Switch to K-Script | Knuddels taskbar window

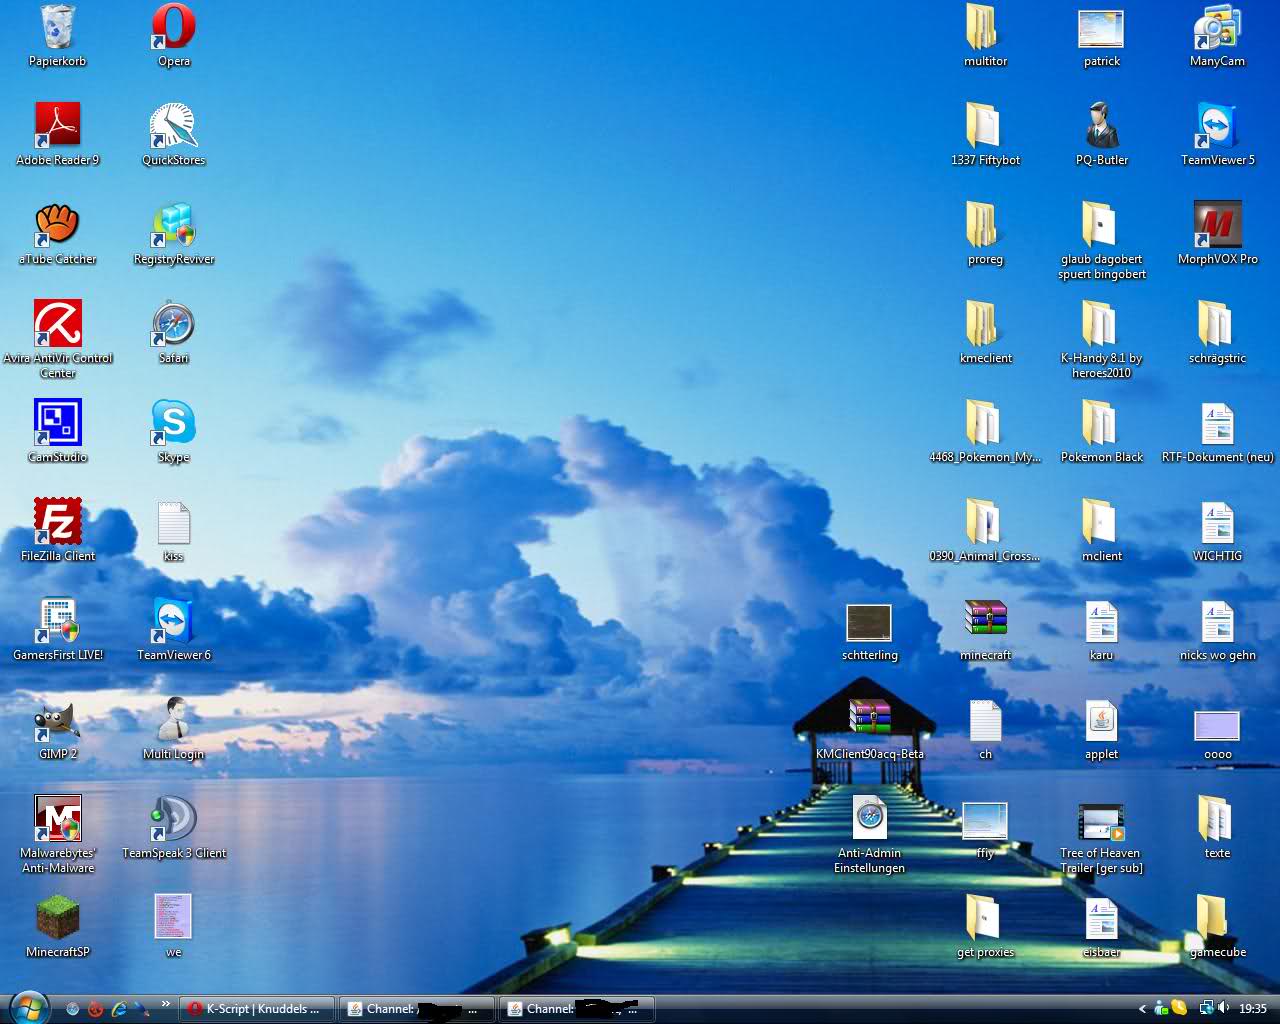click(256, 1009)
